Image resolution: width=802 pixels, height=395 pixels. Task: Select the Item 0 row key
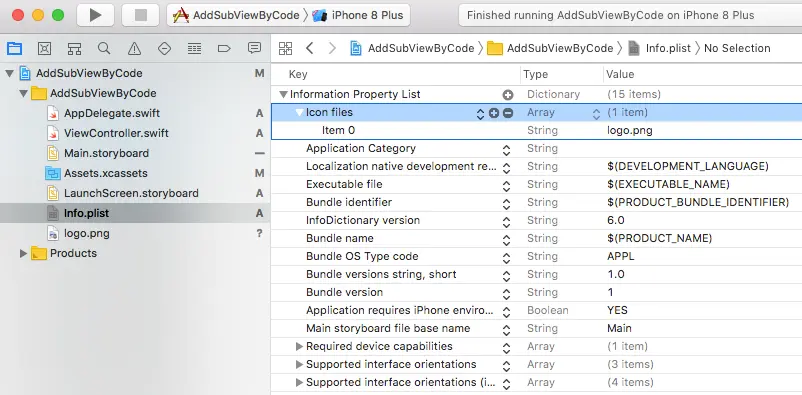tap(339, 130)
